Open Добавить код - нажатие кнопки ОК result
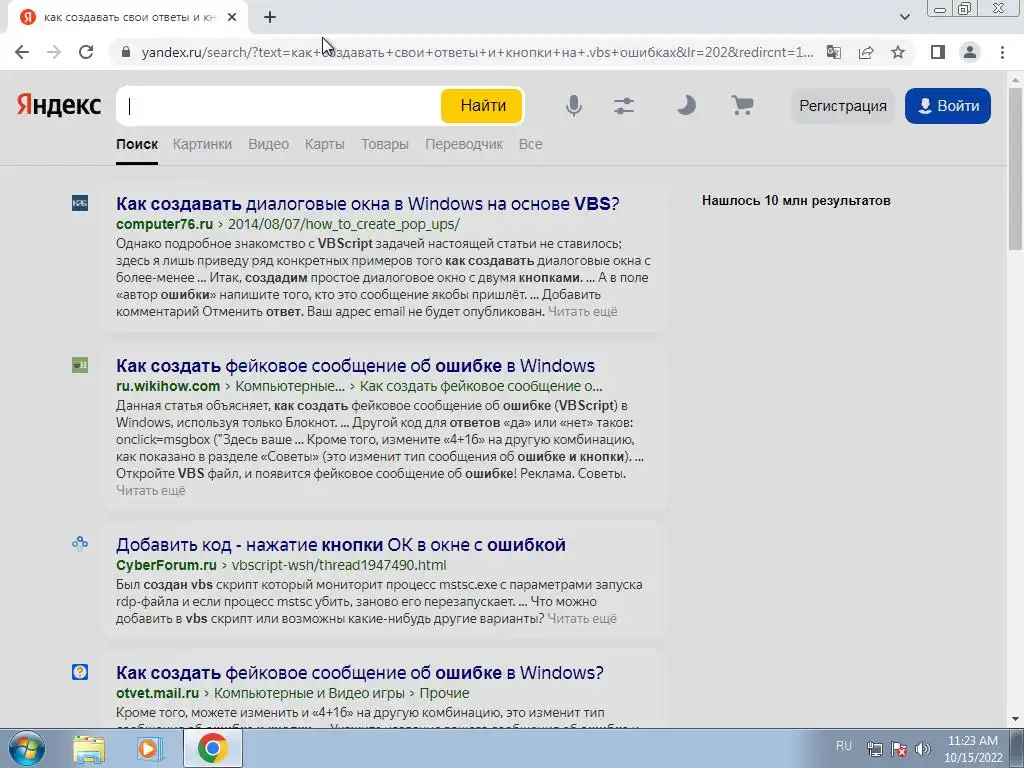Image resolution: width=1024 pixels, height=768 pixels. 341,545
